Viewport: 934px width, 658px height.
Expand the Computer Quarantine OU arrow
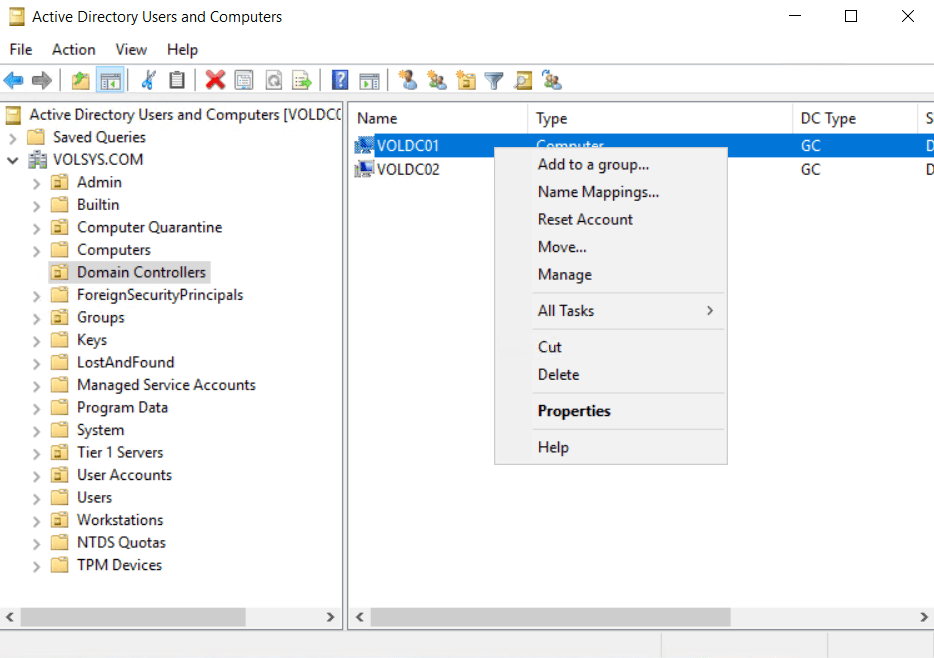37,228
